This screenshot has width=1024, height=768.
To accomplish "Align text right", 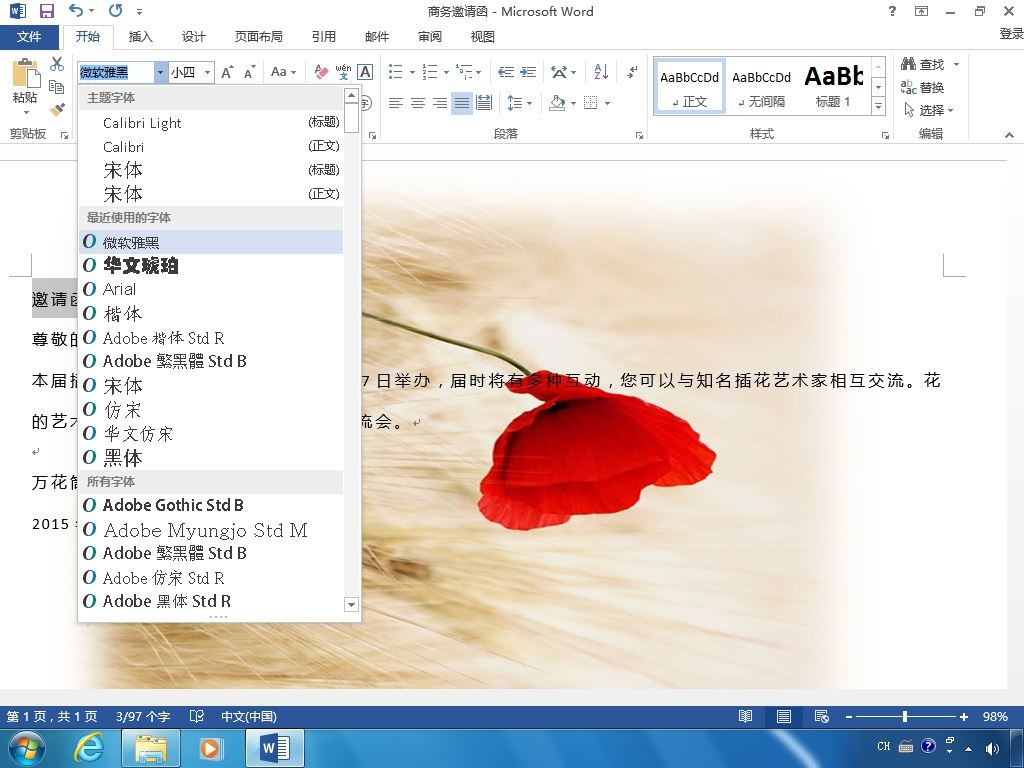I will coord(440,103).
